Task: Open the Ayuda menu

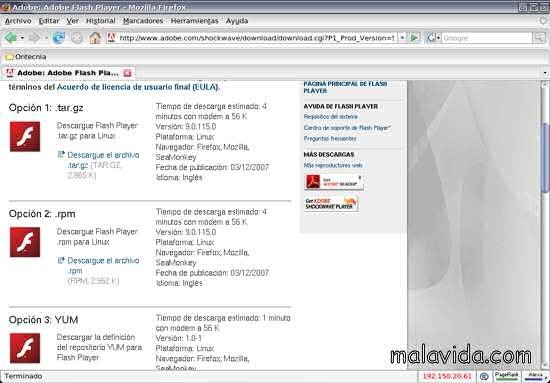Action: (x=237, y=21)
